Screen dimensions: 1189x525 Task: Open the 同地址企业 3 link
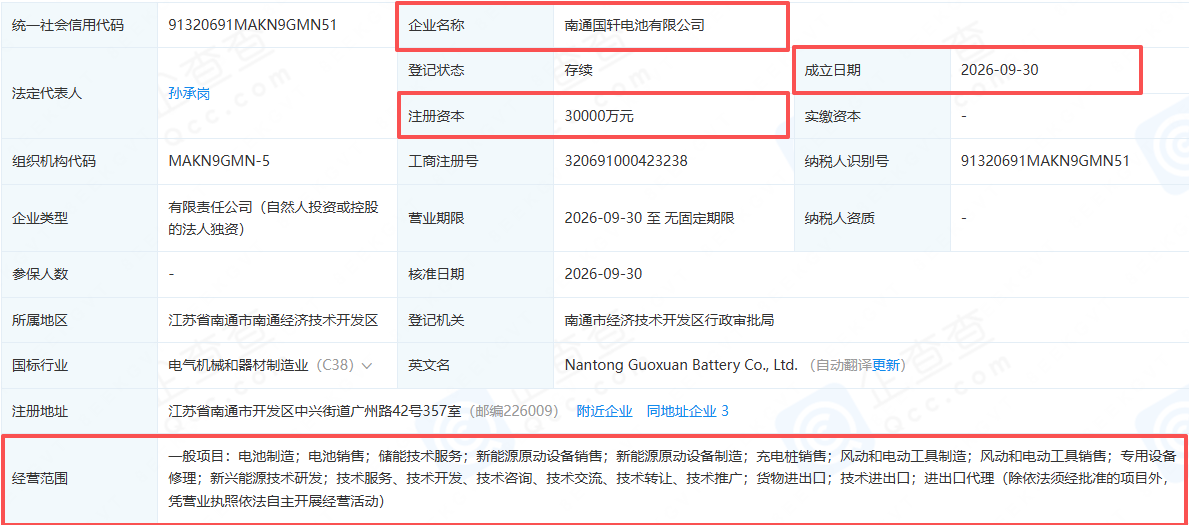coord(687,411)
